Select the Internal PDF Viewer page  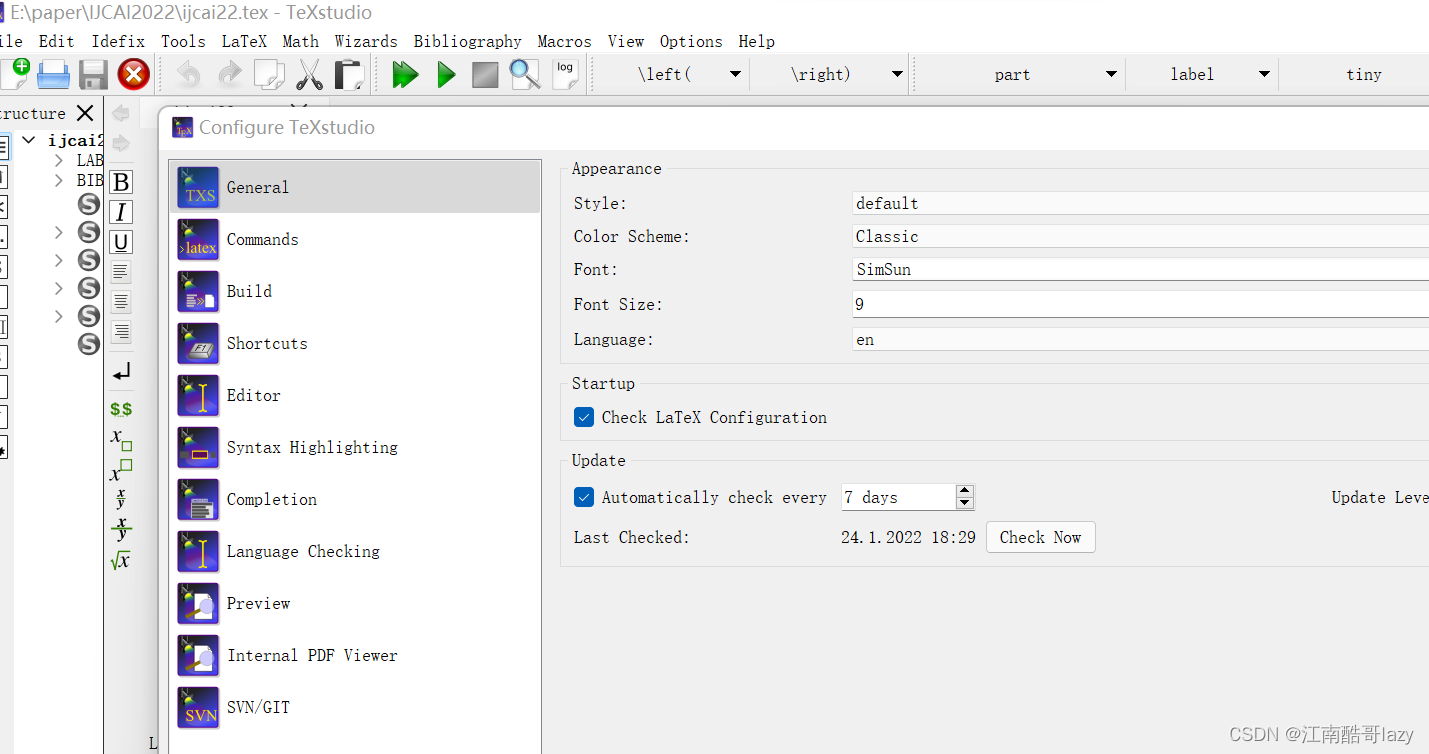[x=355, y=655]
